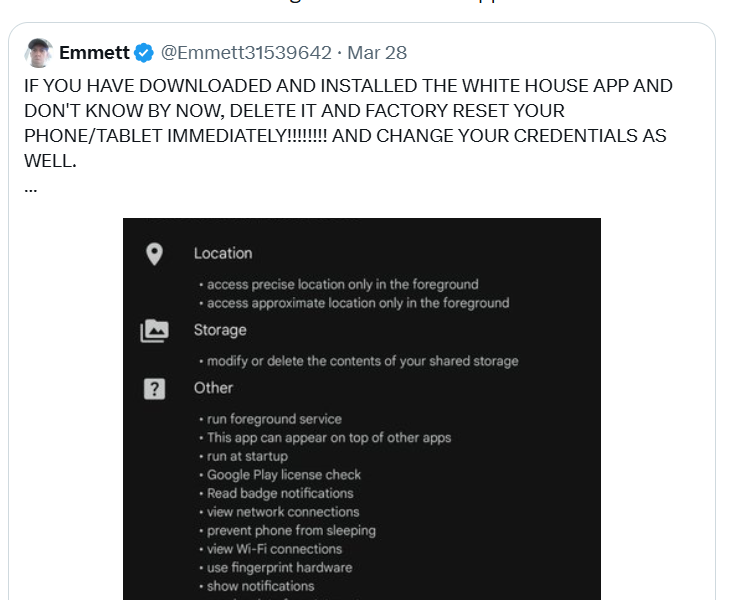Click the Storage heading in the image

[x=220, y=330]
